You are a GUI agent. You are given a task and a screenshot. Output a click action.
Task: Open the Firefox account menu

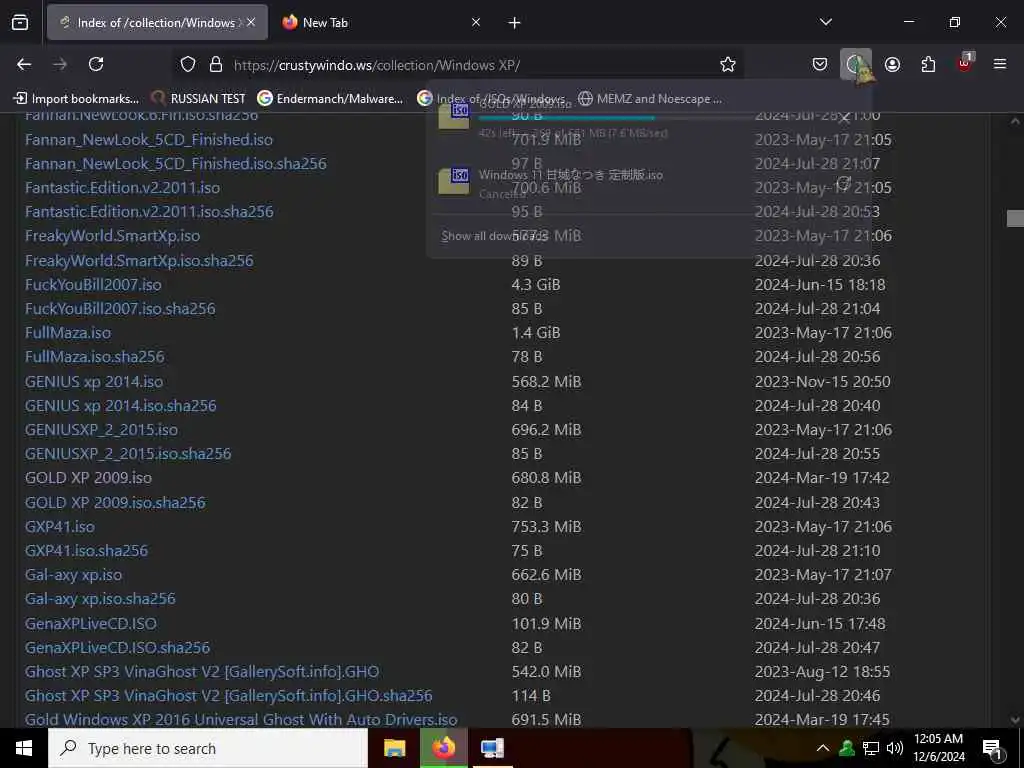pyautogui.click(x=892, y=64)
